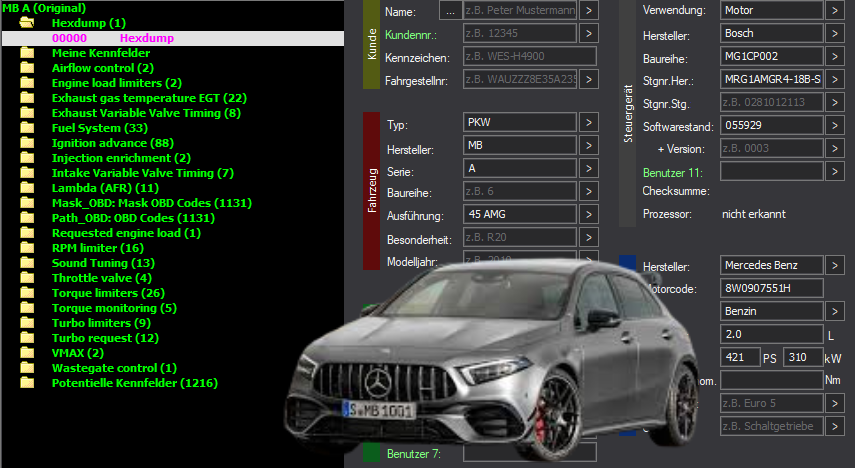Image resolution: width=855 pixels, height=468 pixels.
Task: Click folder icon beside Exhaust Variable Valve Timing
Action: click(x=27, y=113)
